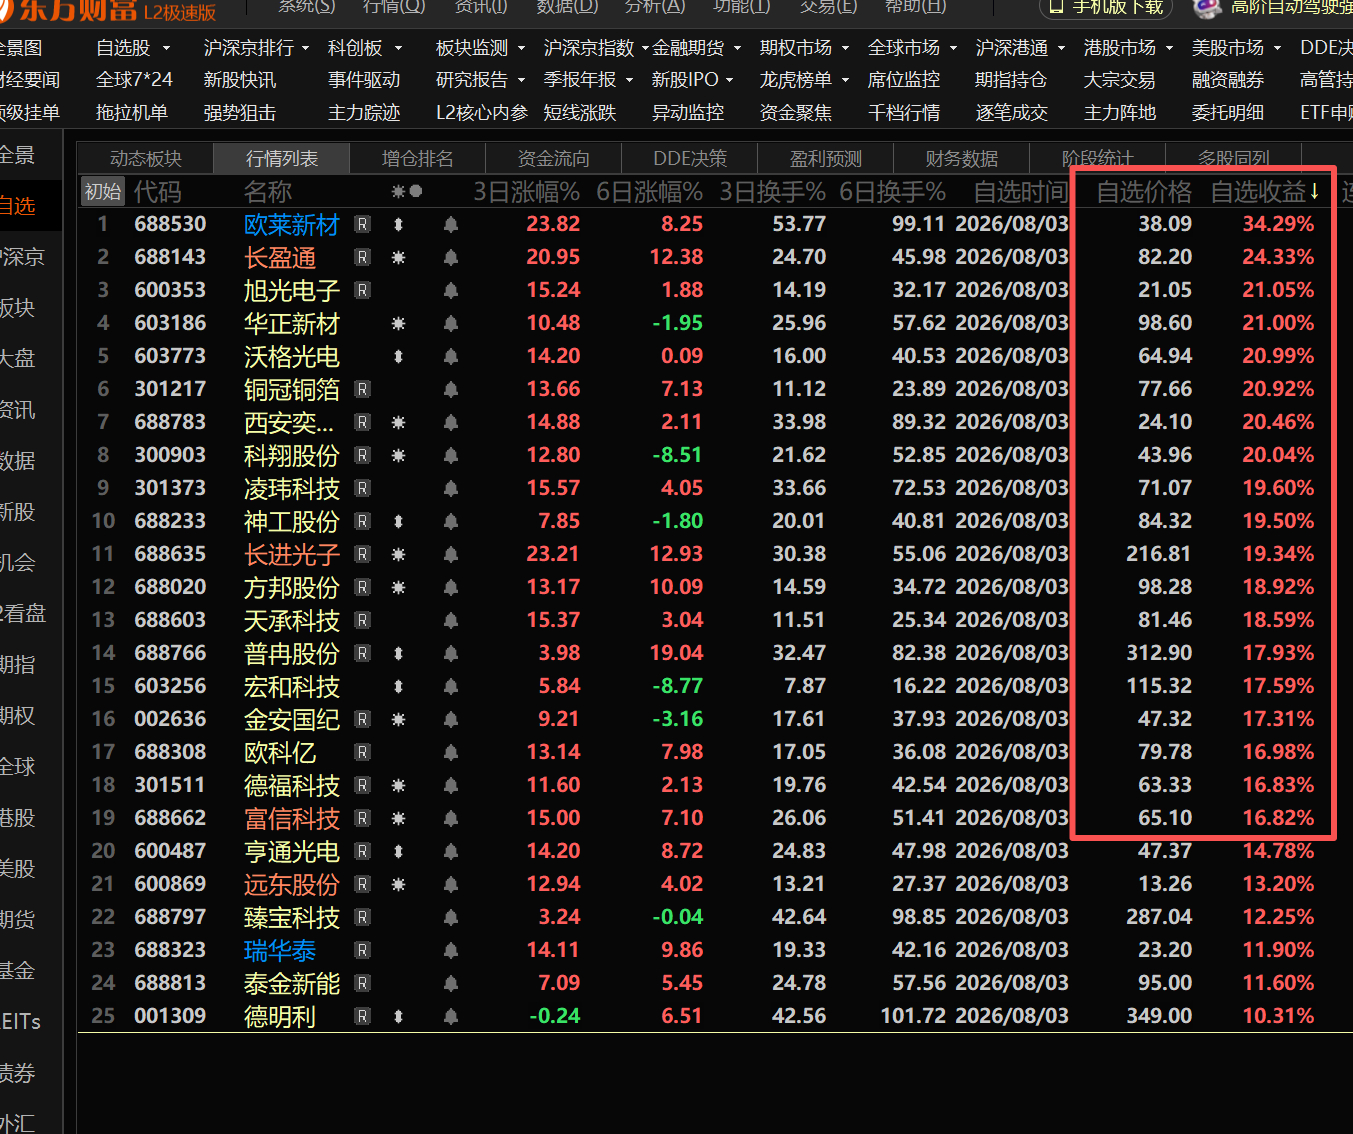
Task: Select the stock name 臻宝科技
Action: point(292,918)
